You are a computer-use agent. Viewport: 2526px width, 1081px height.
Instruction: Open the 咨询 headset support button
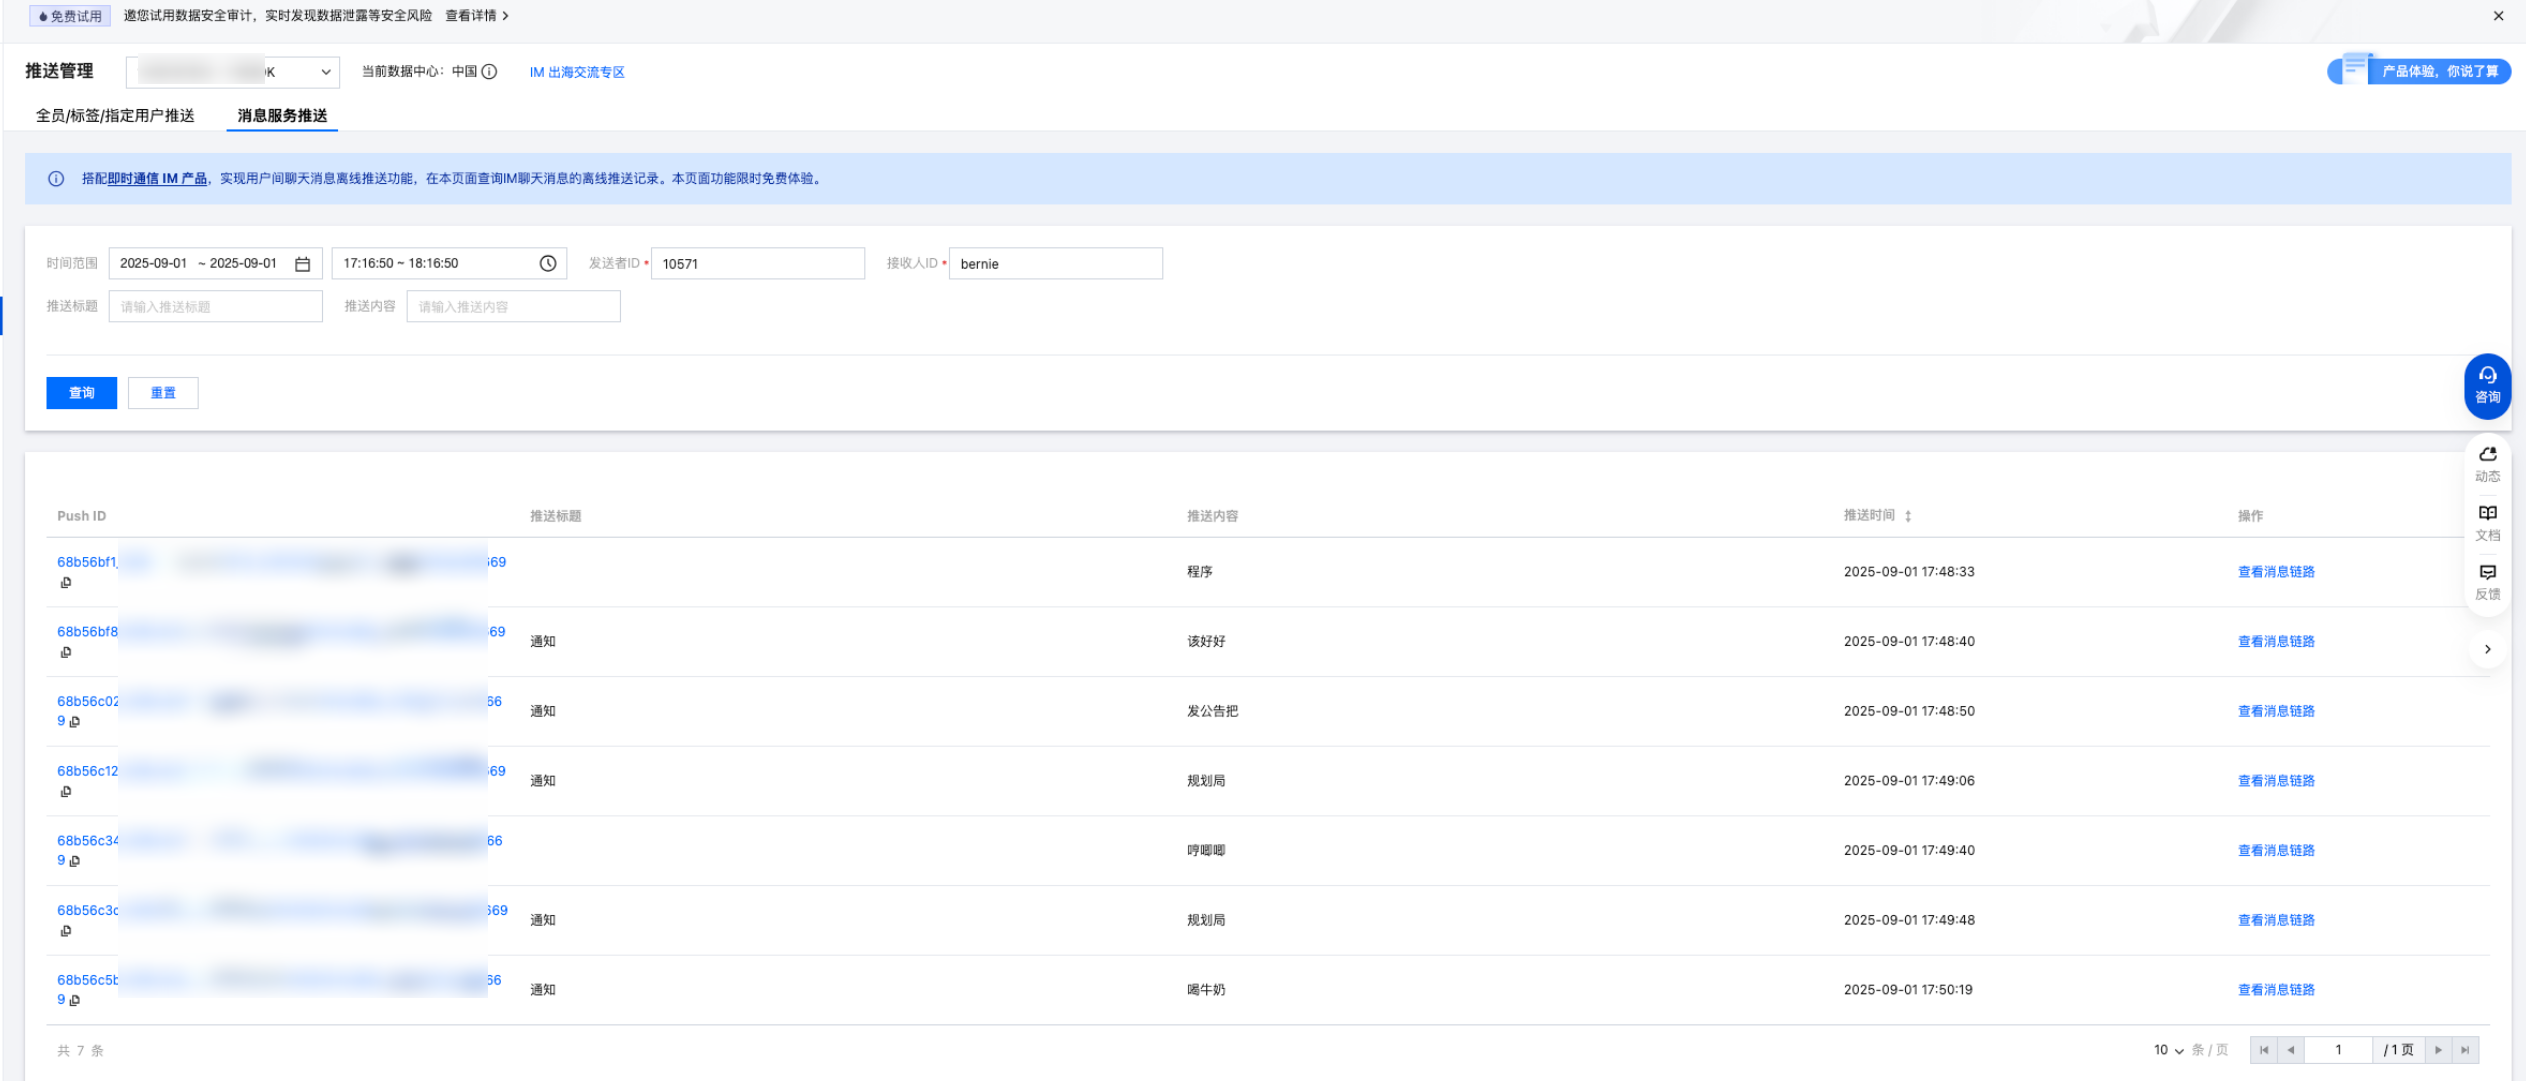tap(2486, 385)
